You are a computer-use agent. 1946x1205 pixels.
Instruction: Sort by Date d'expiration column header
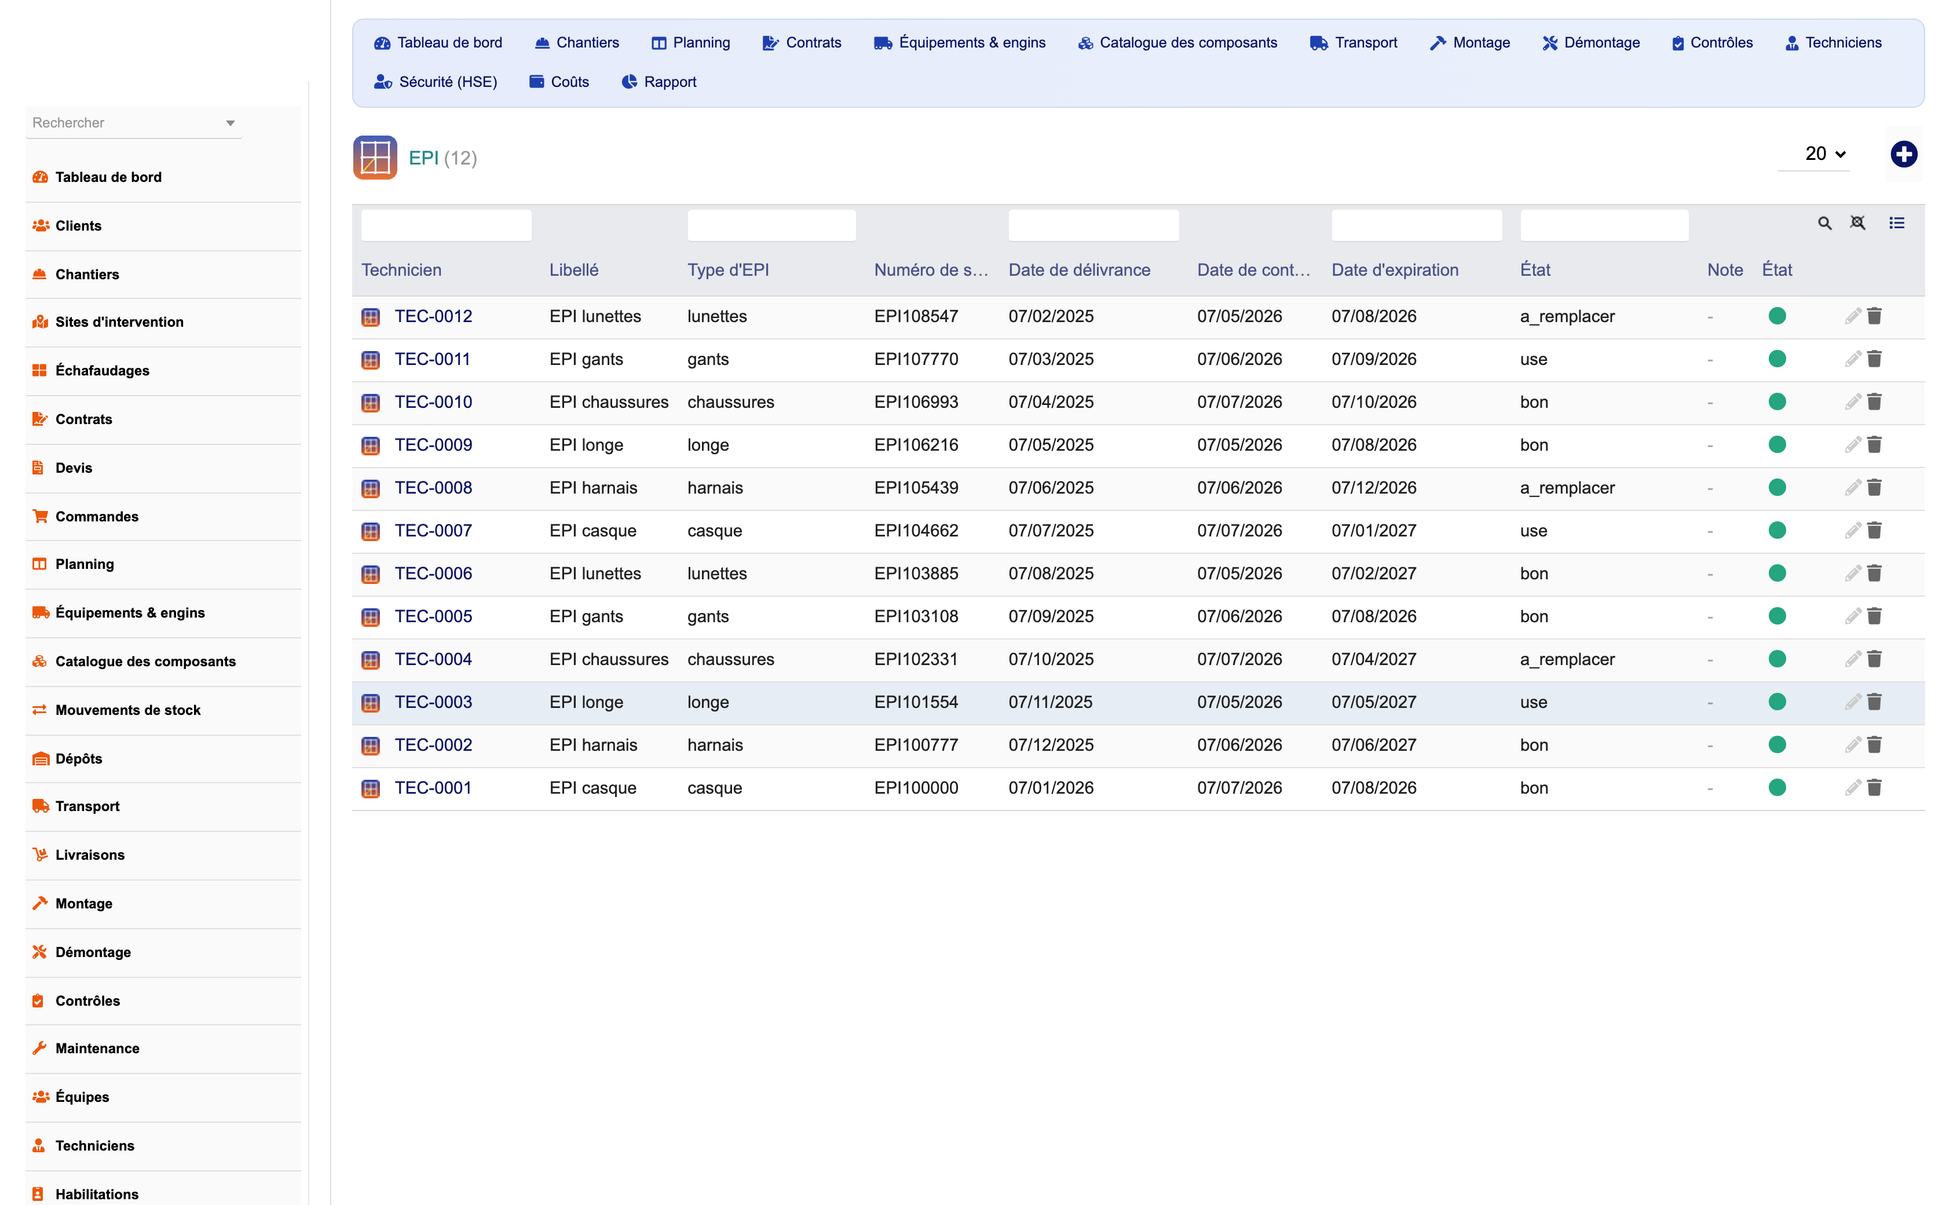tap(1394, 270)
